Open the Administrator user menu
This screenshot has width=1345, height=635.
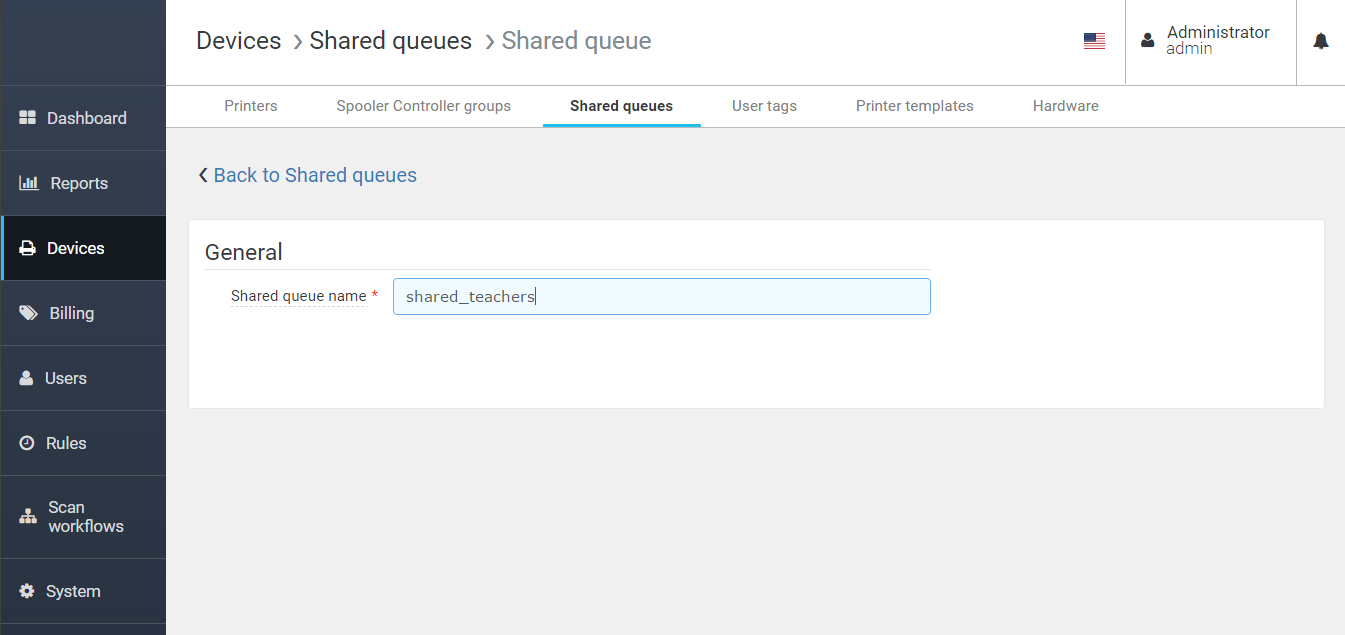tap(1210, 41)
